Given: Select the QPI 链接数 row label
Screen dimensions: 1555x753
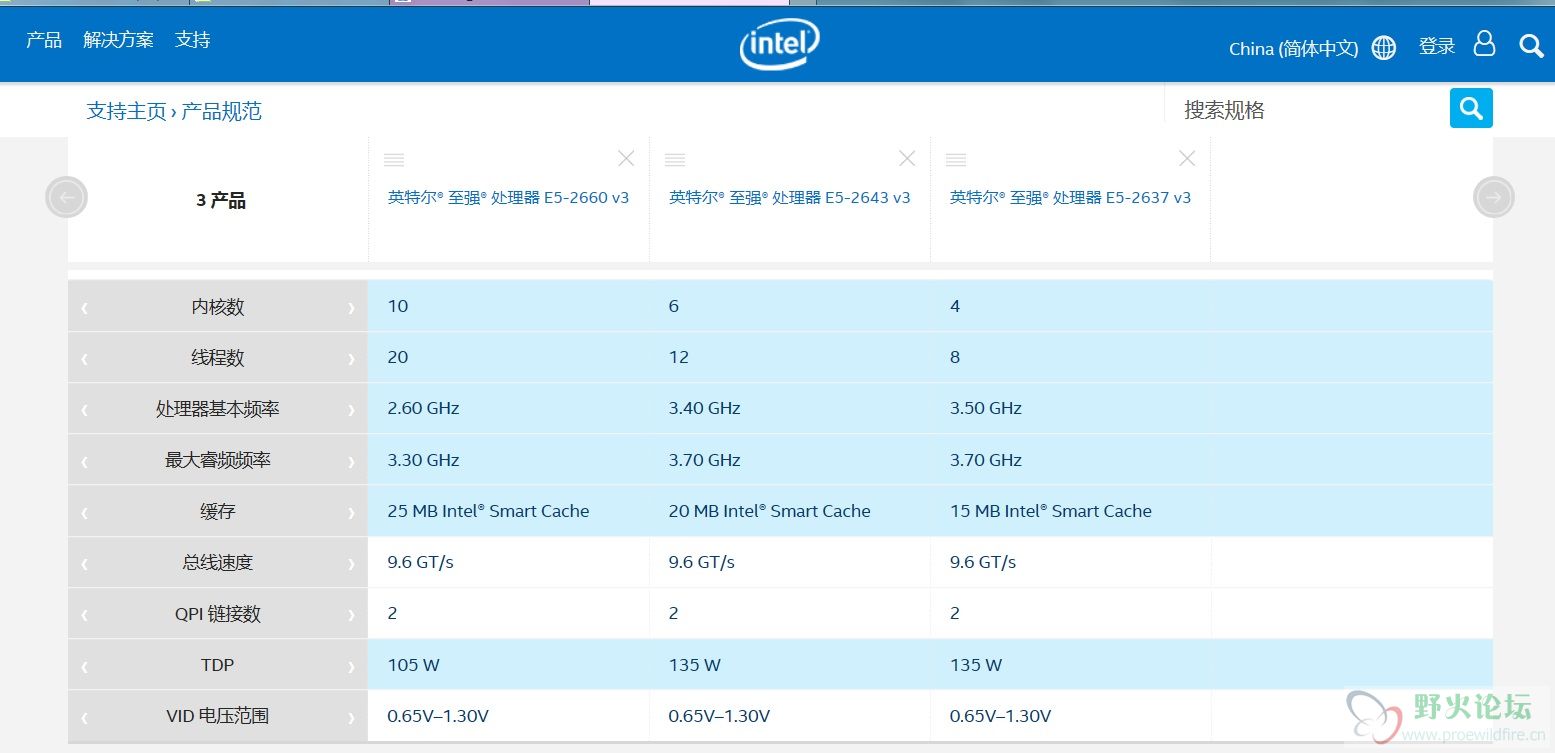Looking at the screenshot, I should (218, 615).
